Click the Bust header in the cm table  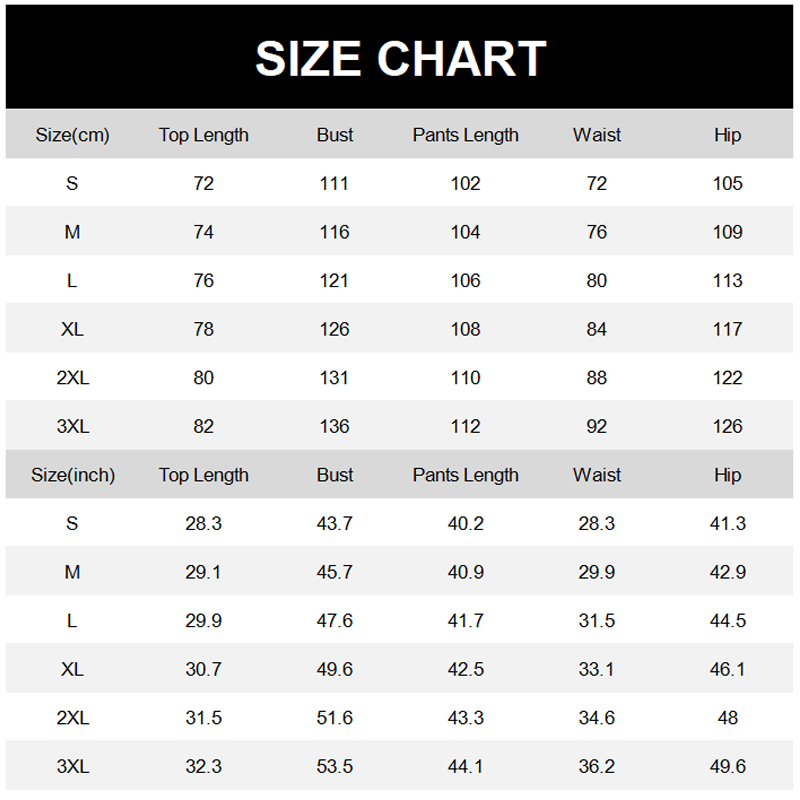coord(335,135)
